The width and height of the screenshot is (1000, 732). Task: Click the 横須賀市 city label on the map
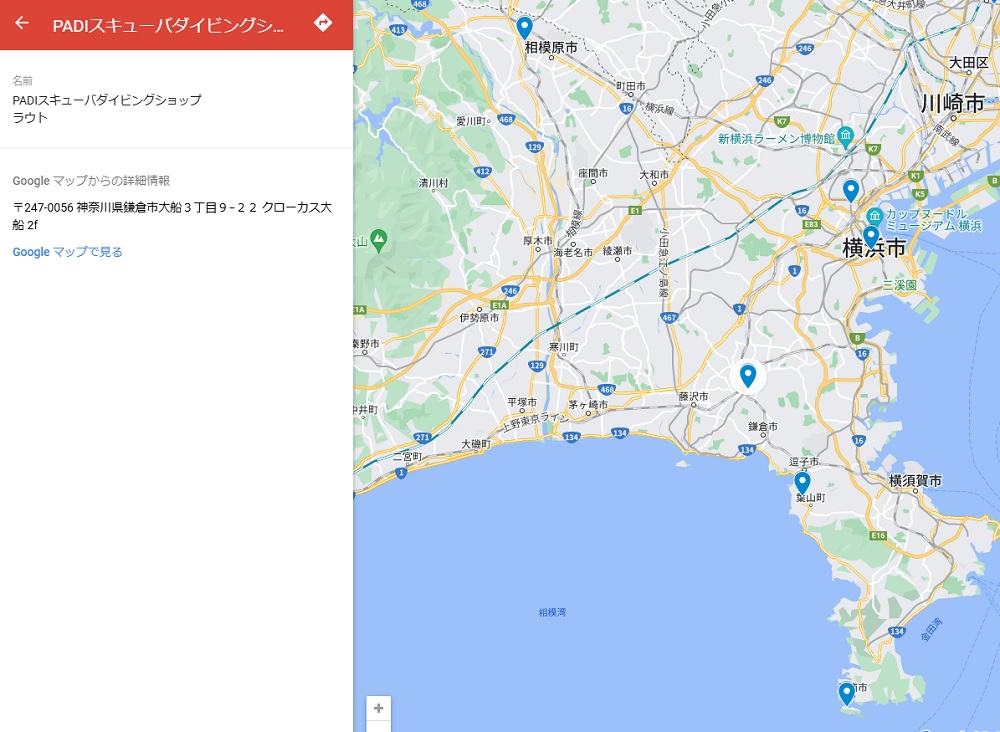(x=915, y=481)
